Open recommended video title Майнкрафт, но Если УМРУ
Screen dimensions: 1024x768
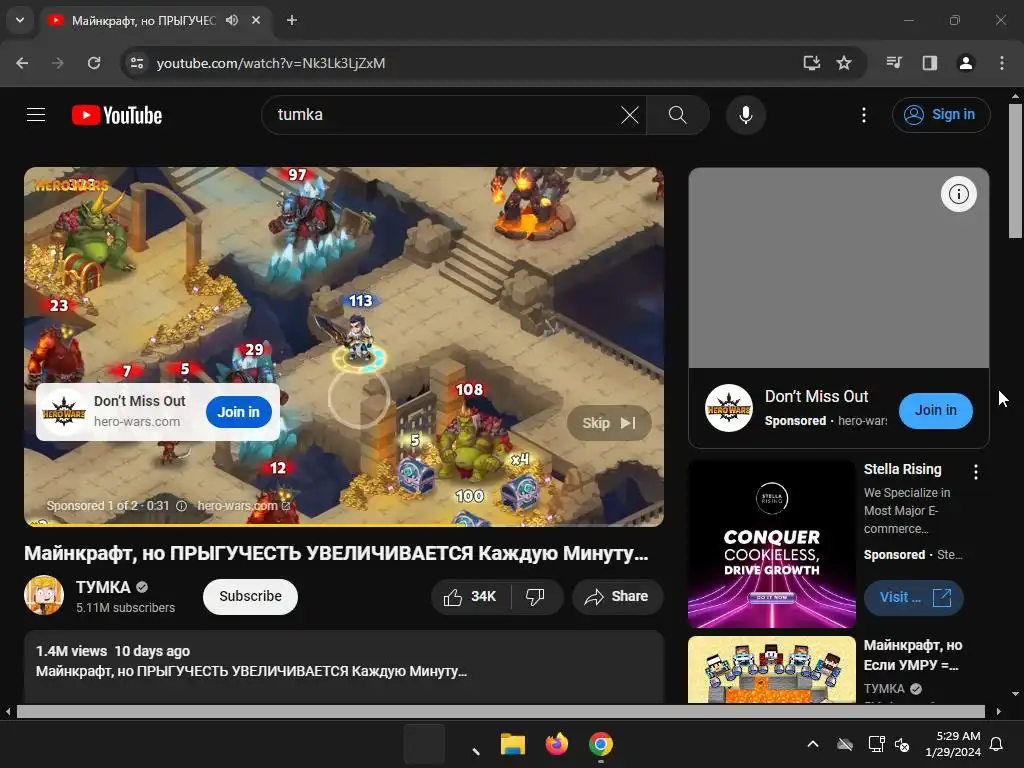(x=912, y=655)
